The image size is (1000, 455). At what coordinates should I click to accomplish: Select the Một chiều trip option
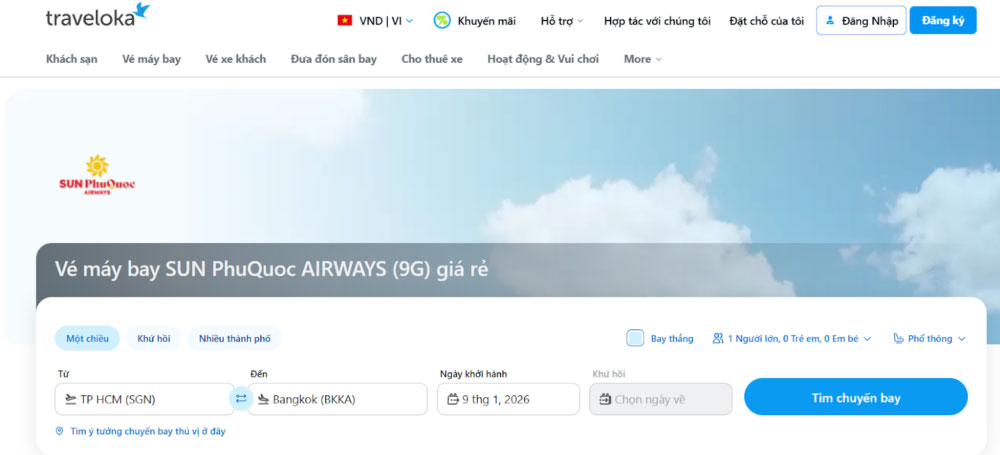pyautogui.click(x=87, y=339)
